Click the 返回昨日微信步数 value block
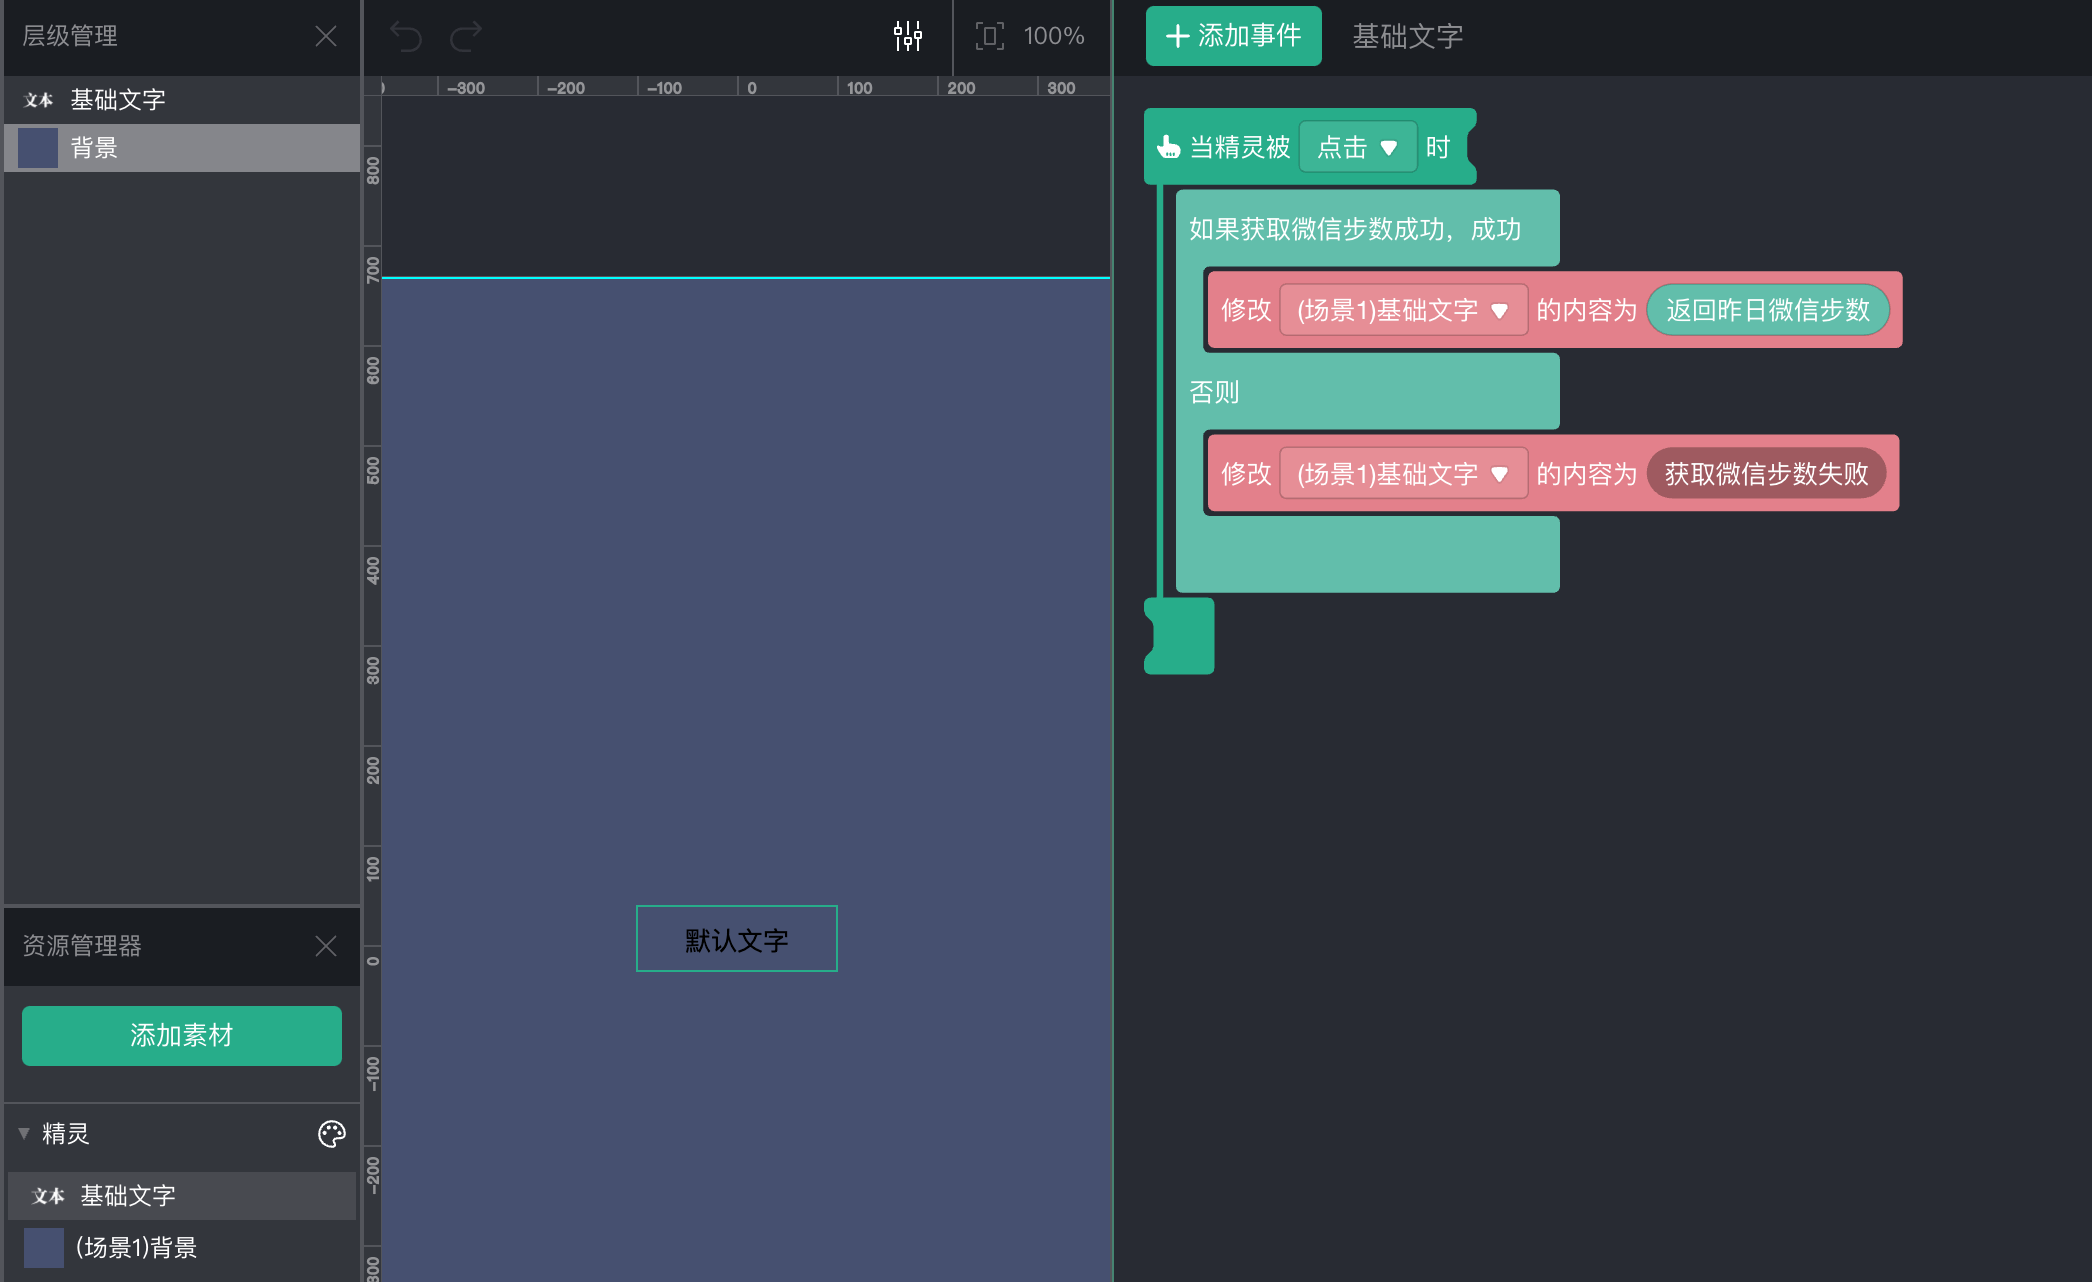The height and width of the screenshot is (1282, 2092). [x=1767, y=311]
